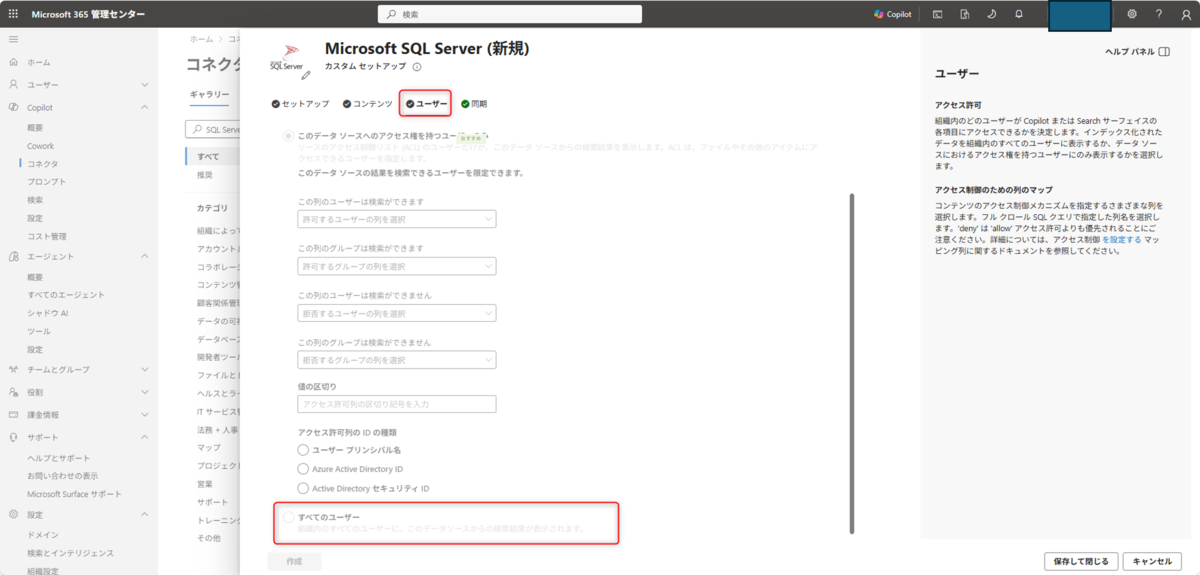
Task: Click the 課金情報 card icon in sidebar
Action: click(x=13, y=414)
